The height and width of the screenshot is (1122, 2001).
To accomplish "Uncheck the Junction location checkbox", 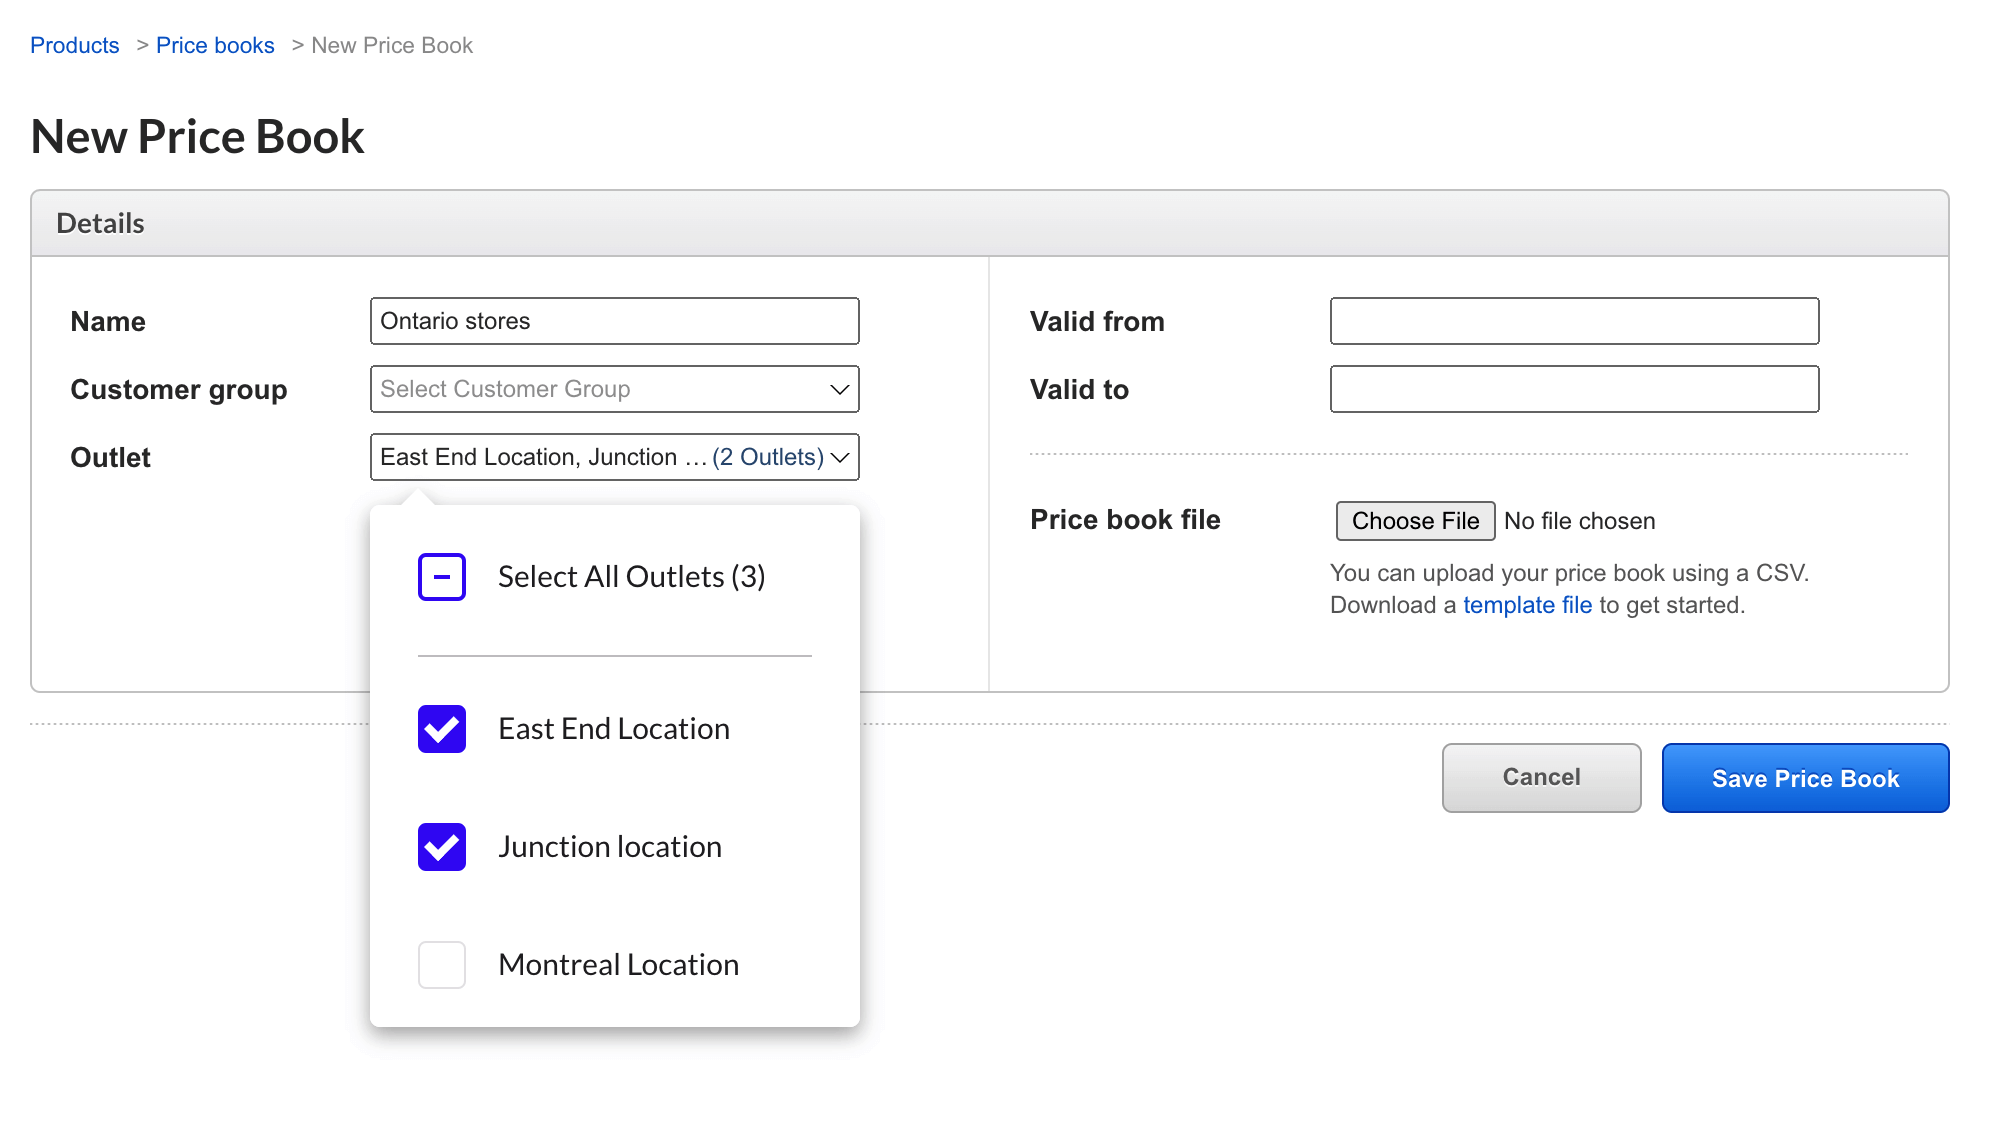I will (441, 847).
